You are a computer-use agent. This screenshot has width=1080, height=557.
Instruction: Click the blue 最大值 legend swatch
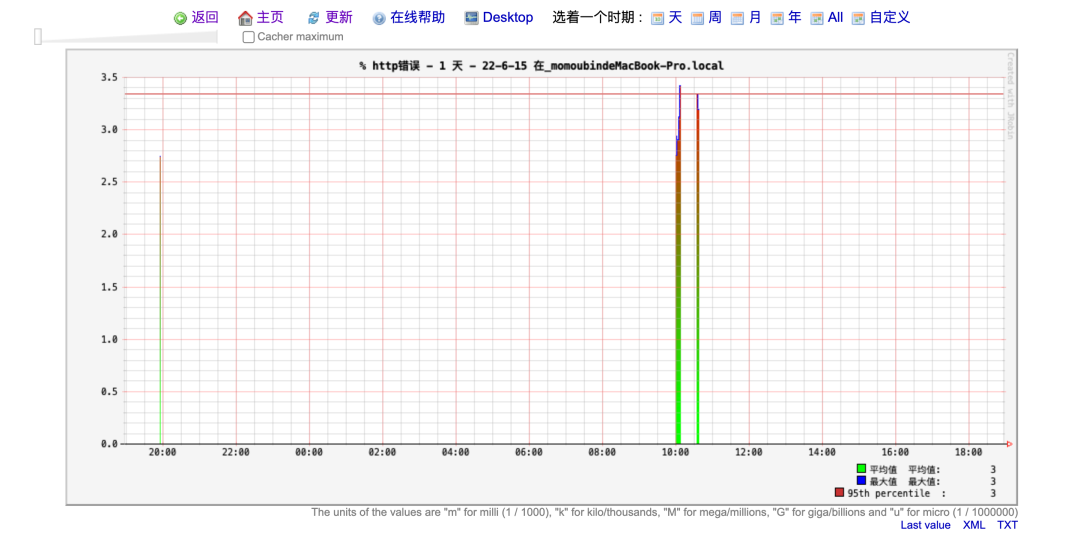click(x=861, y=481)
